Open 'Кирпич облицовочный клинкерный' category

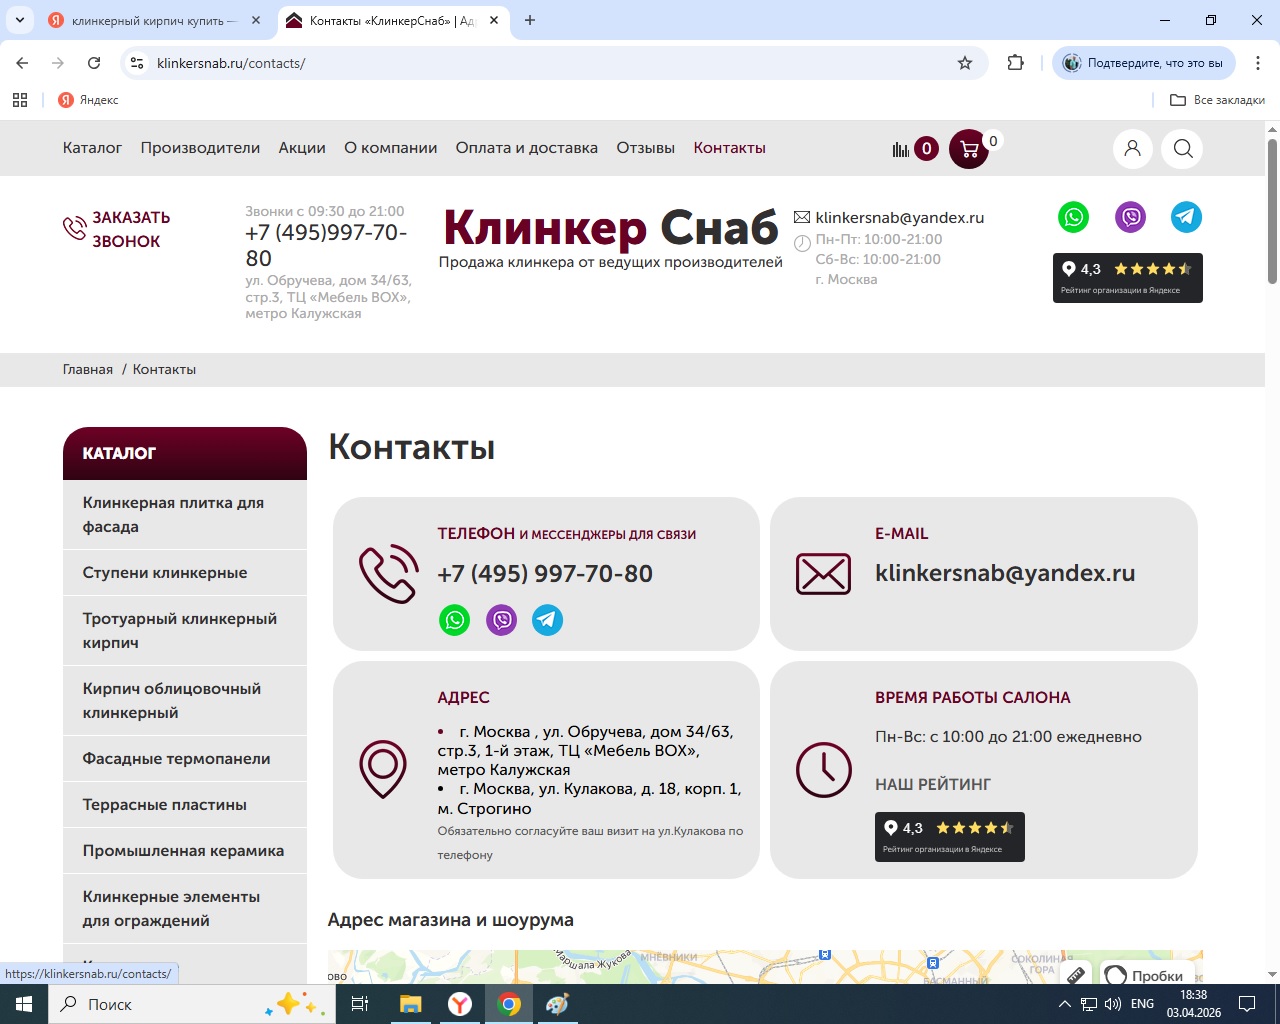coord(185,701)
